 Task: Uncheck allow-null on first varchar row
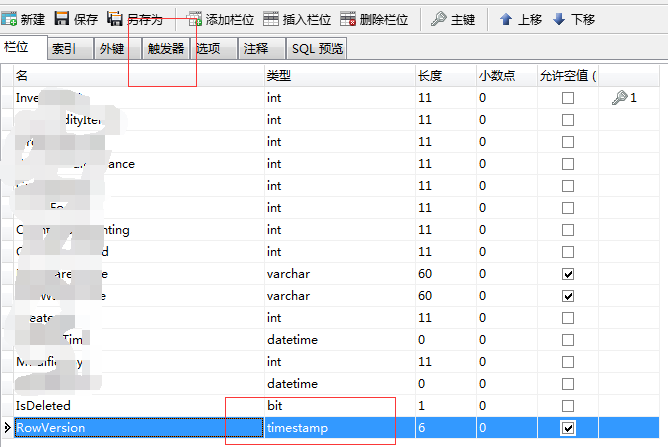pyautogui.click(x=568, y=274)
